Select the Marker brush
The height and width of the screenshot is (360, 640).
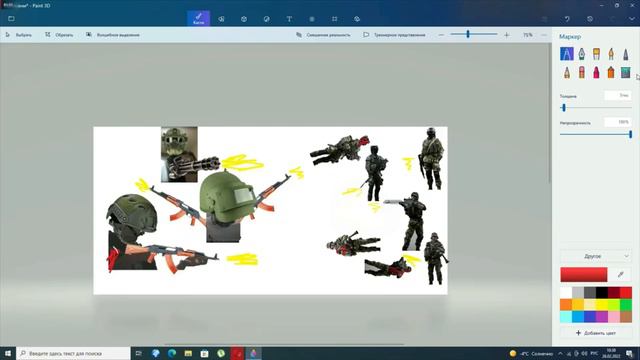tap(567, 54)
